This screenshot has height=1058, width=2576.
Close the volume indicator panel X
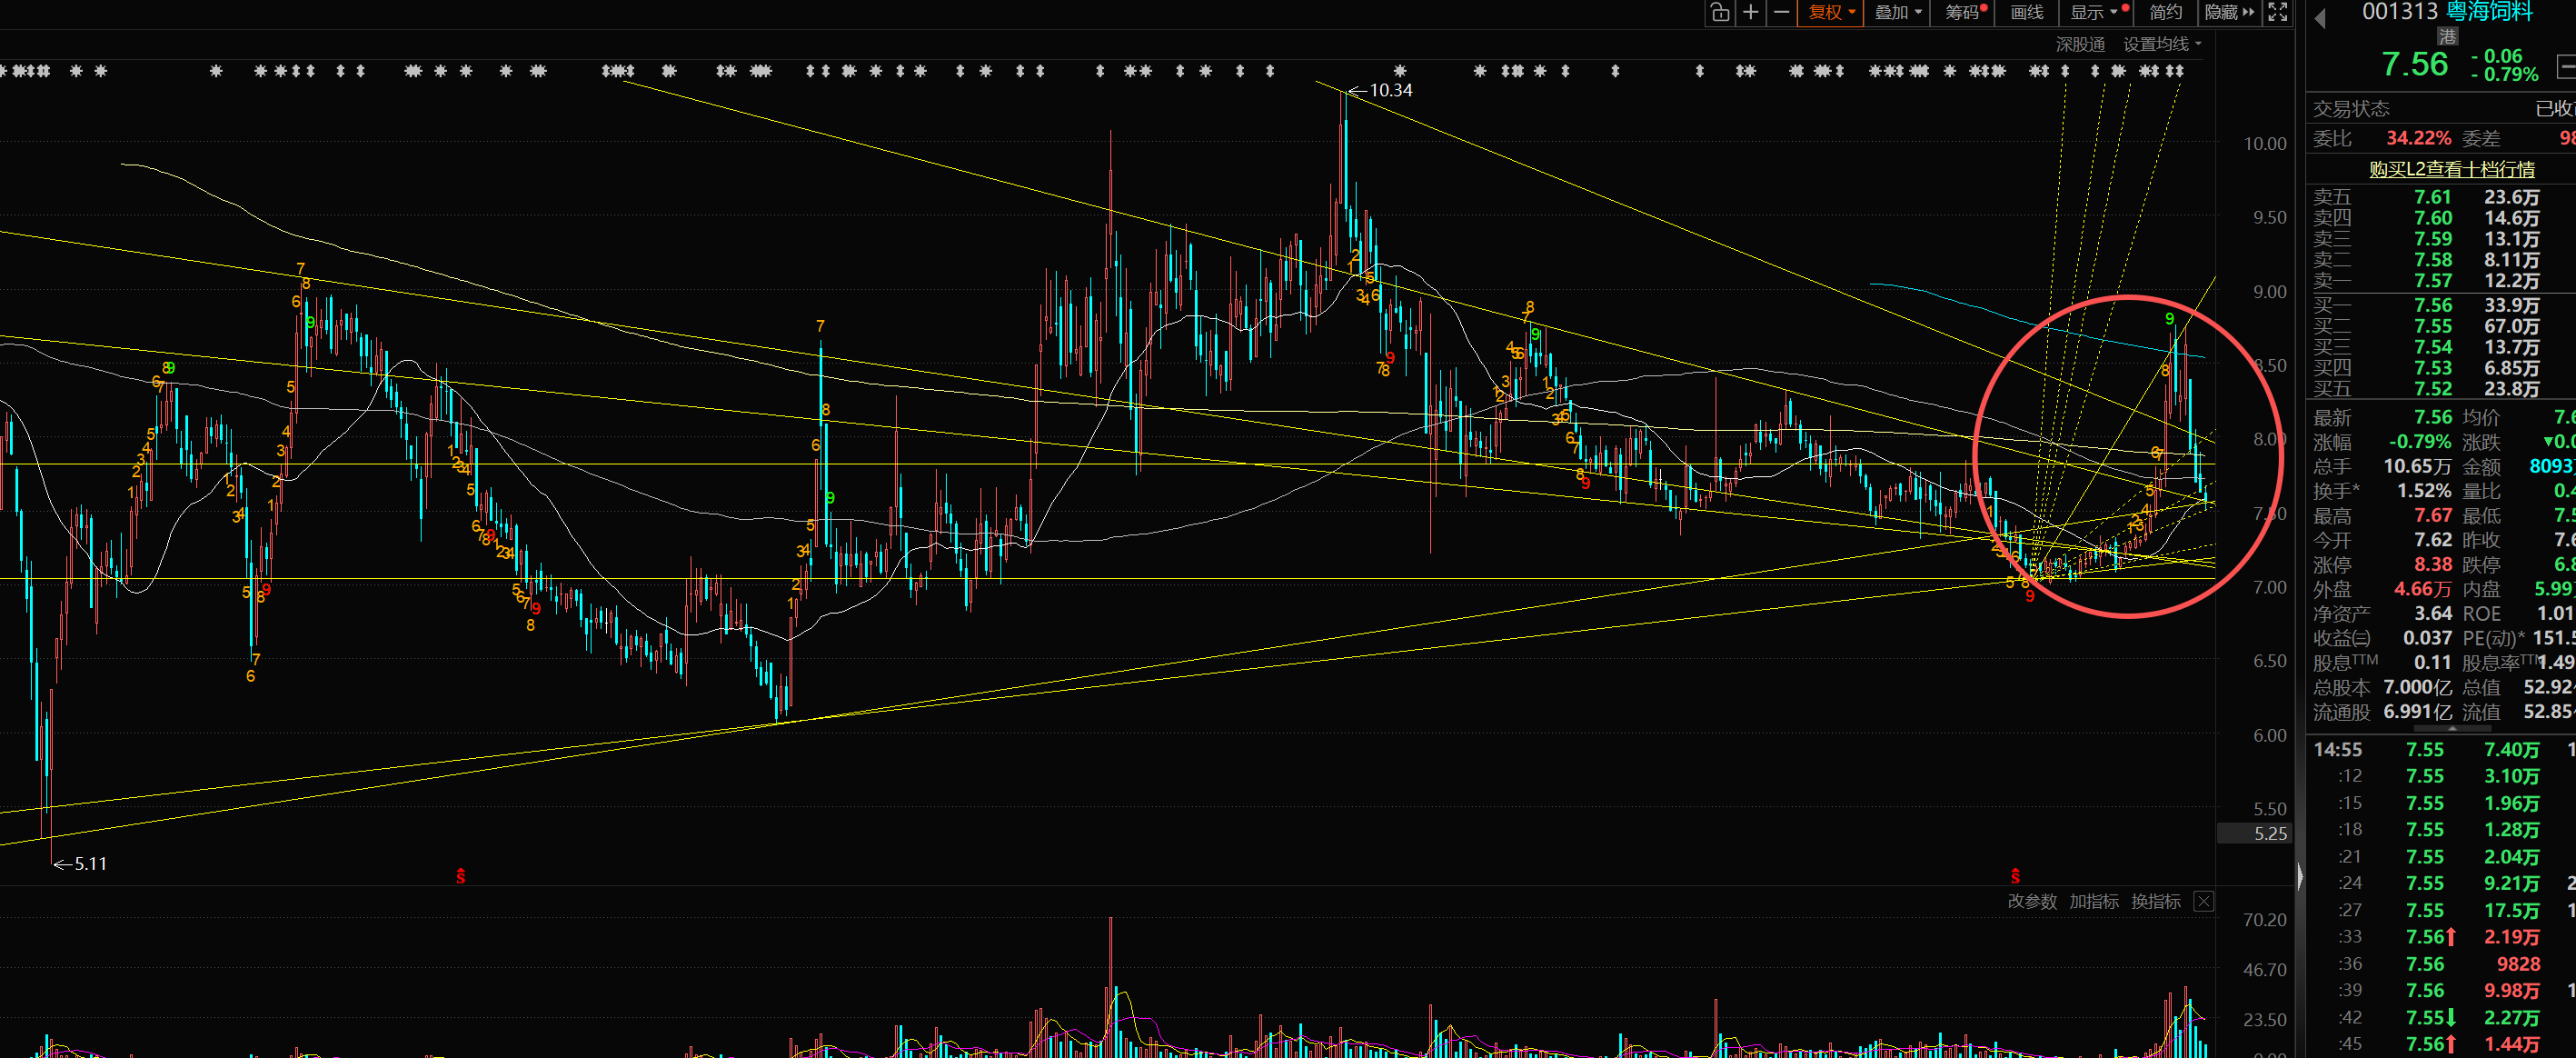point(2203,901)
